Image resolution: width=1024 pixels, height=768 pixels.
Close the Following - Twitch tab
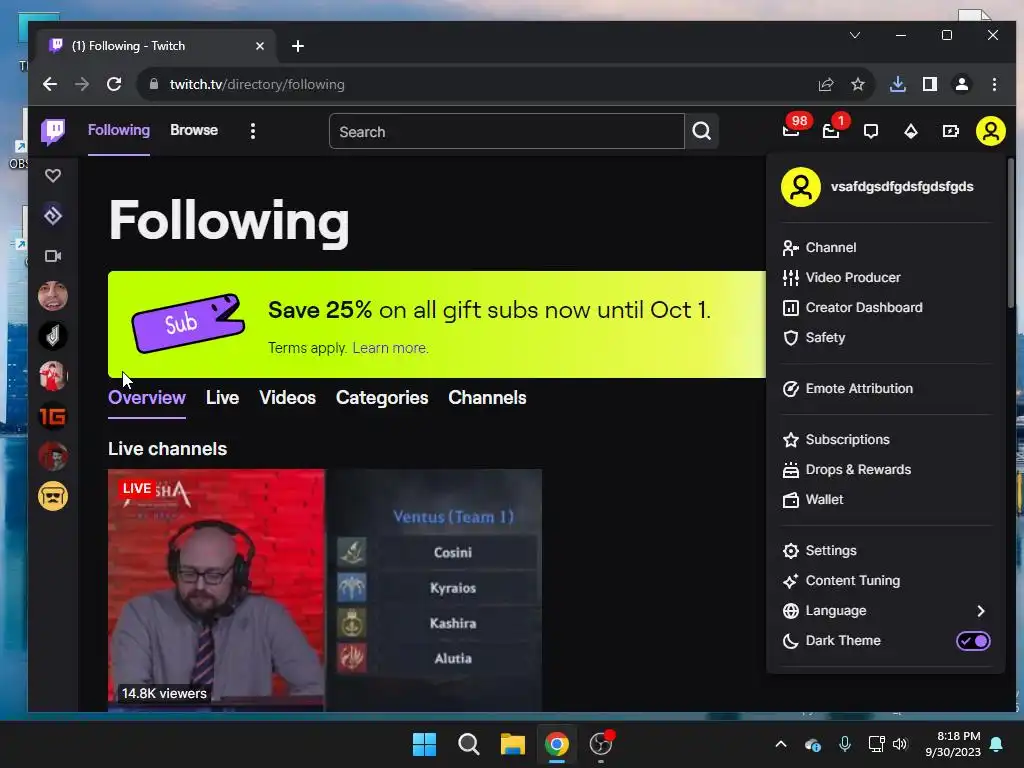pyautogui.click(x=260, y=46)
